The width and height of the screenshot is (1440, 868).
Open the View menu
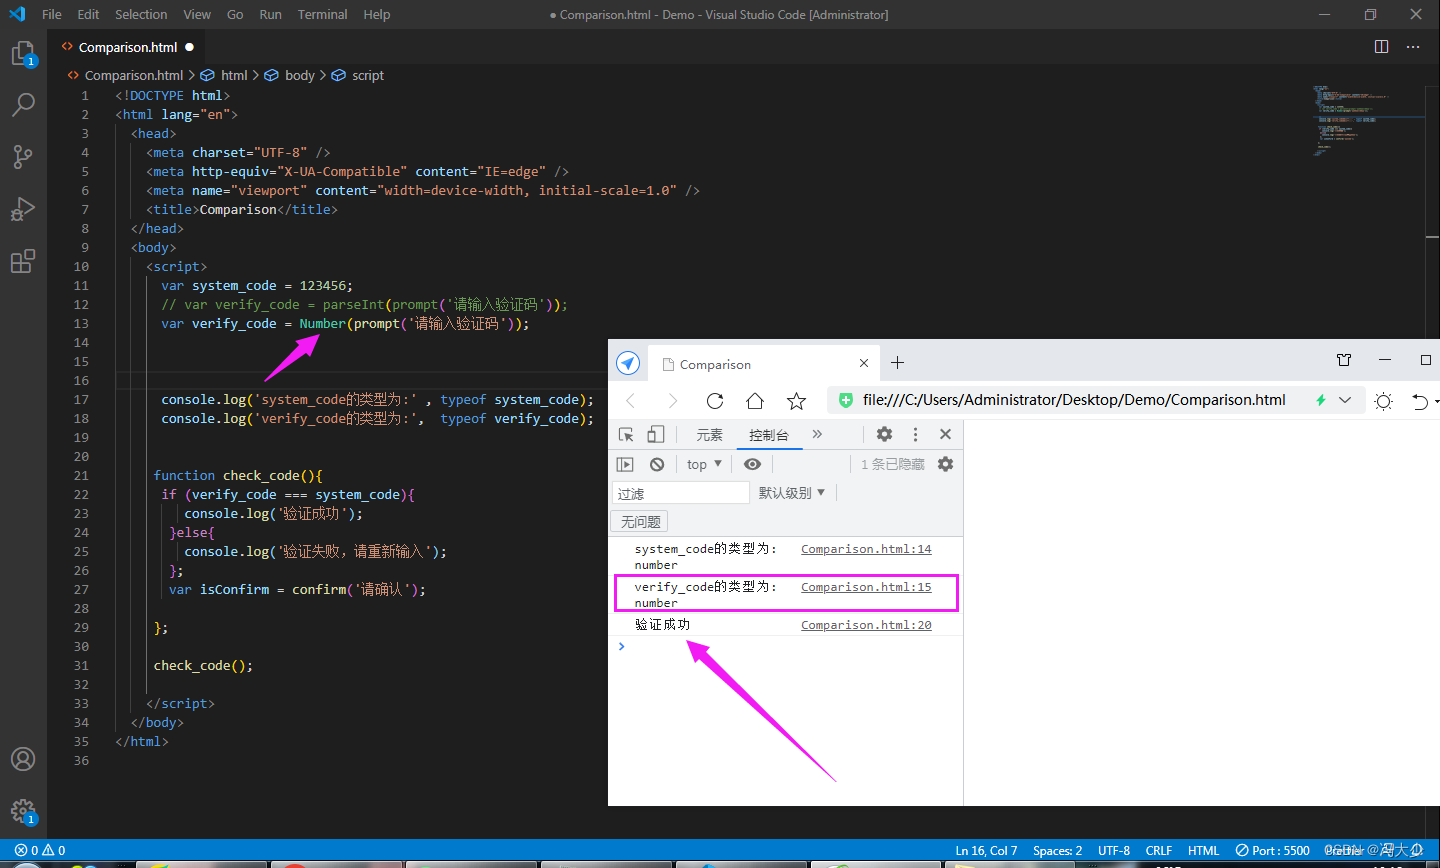coord(197,14)
